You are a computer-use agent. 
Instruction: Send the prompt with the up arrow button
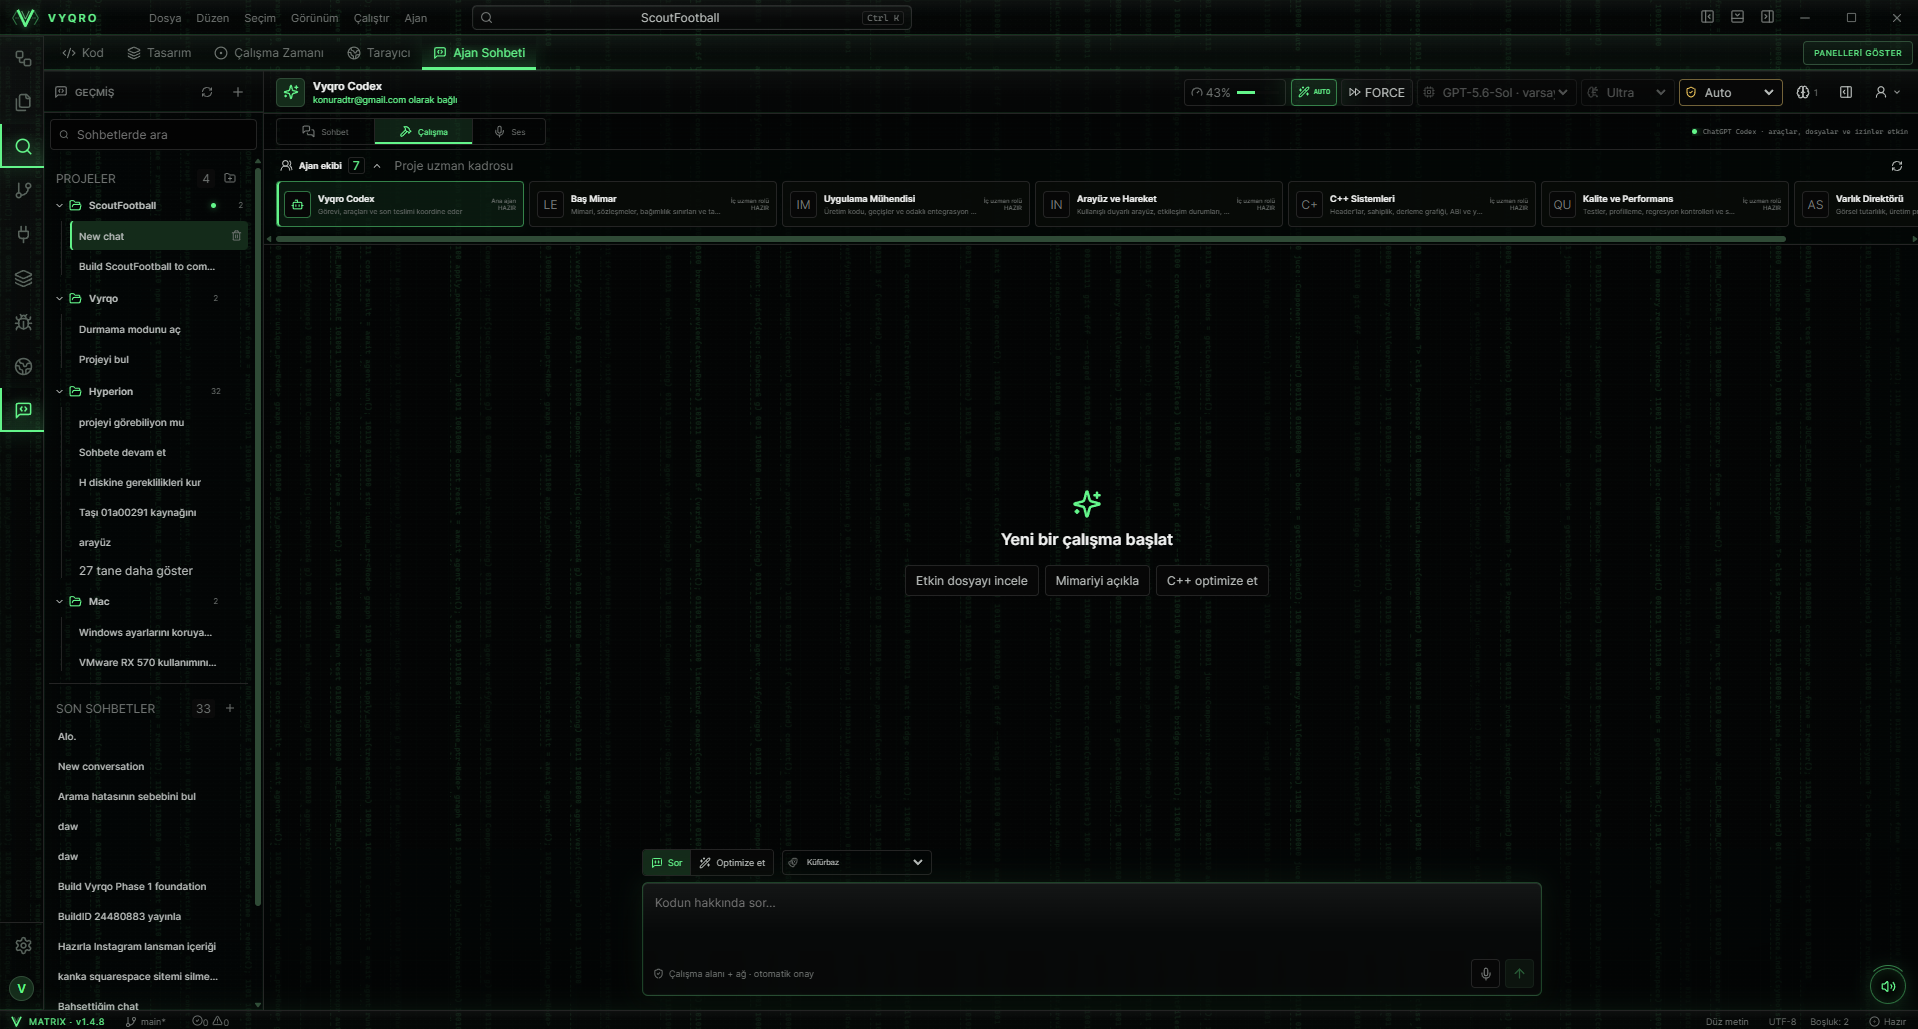click(1519, 973)
